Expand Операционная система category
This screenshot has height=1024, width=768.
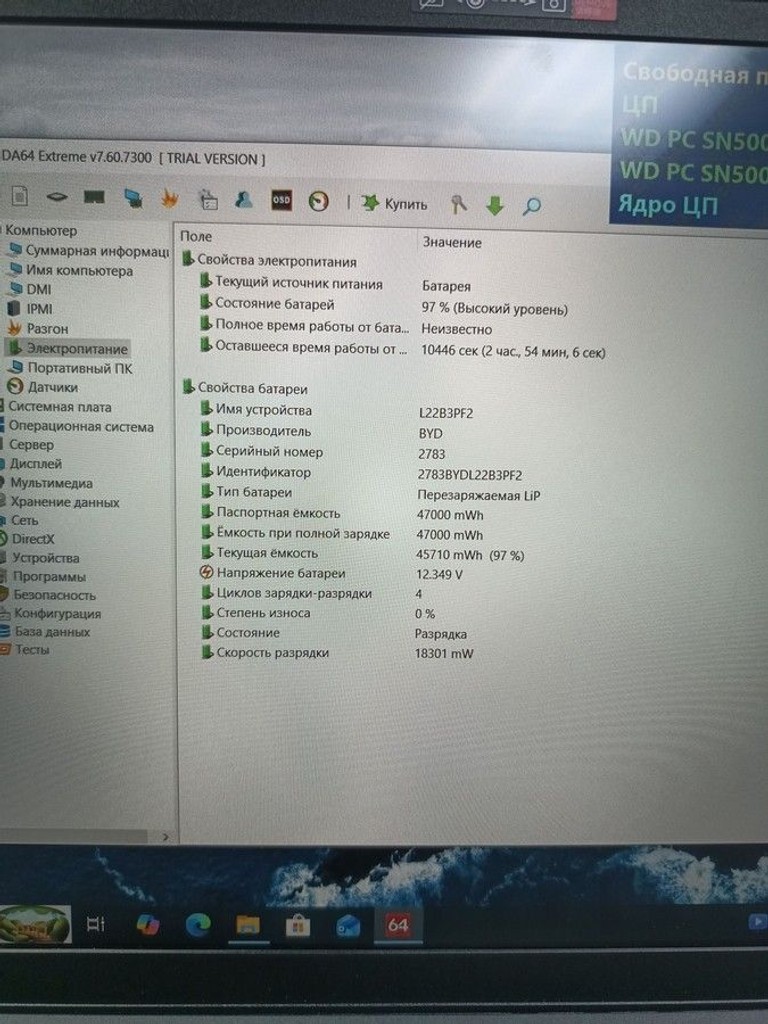point(80,426)
